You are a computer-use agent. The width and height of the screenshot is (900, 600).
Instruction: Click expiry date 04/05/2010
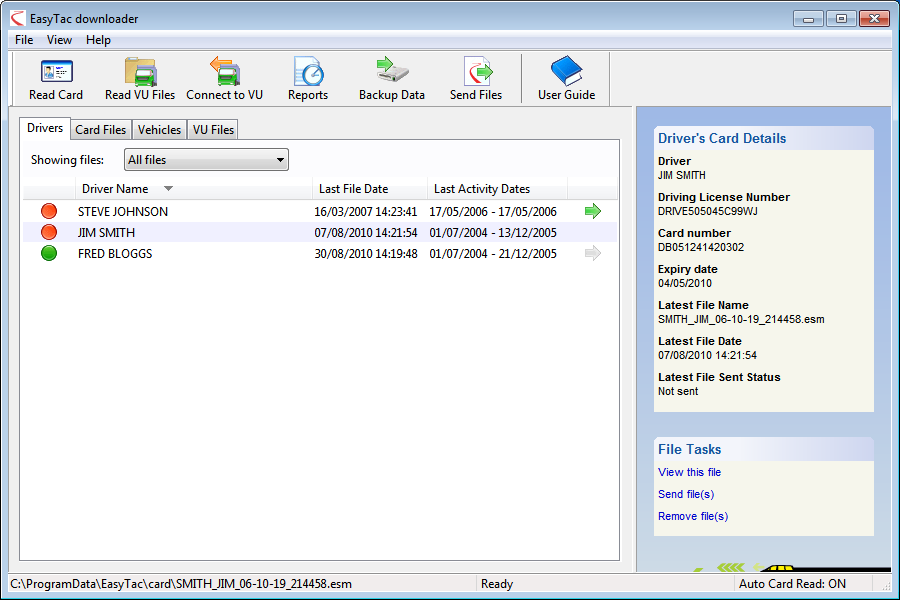pyautogui.click(x=685, y=283)
